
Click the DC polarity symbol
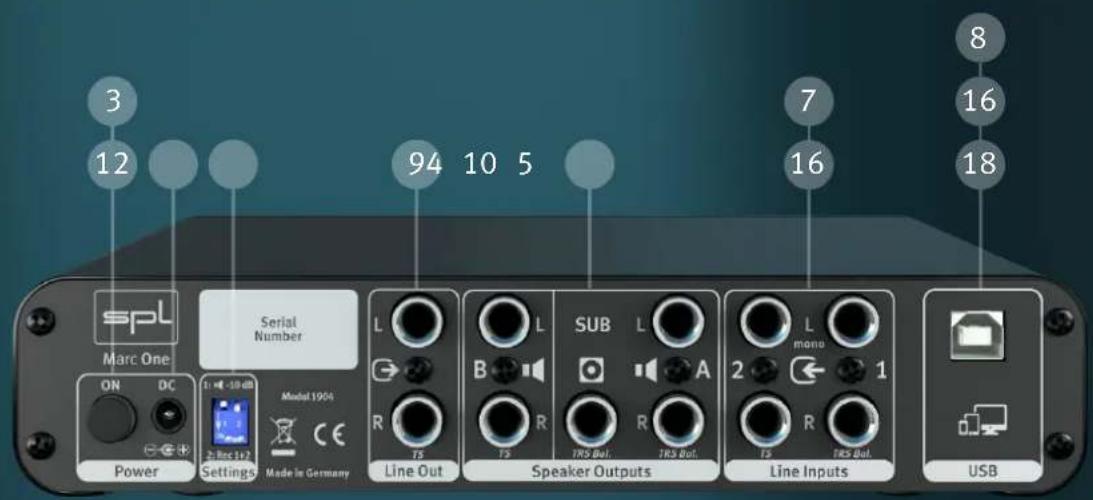click(167, 450)
